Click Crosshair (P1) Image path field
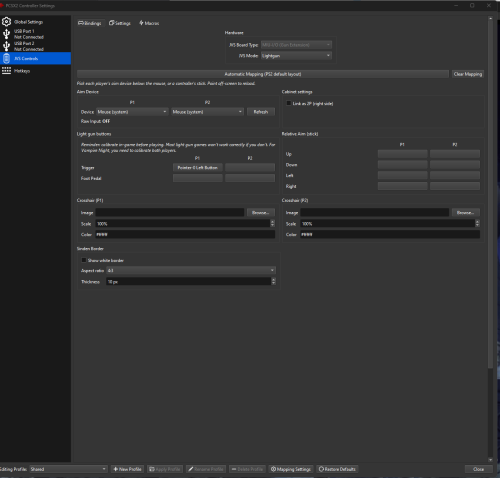Viewport: 500px width, 478px height. (170, 213)
